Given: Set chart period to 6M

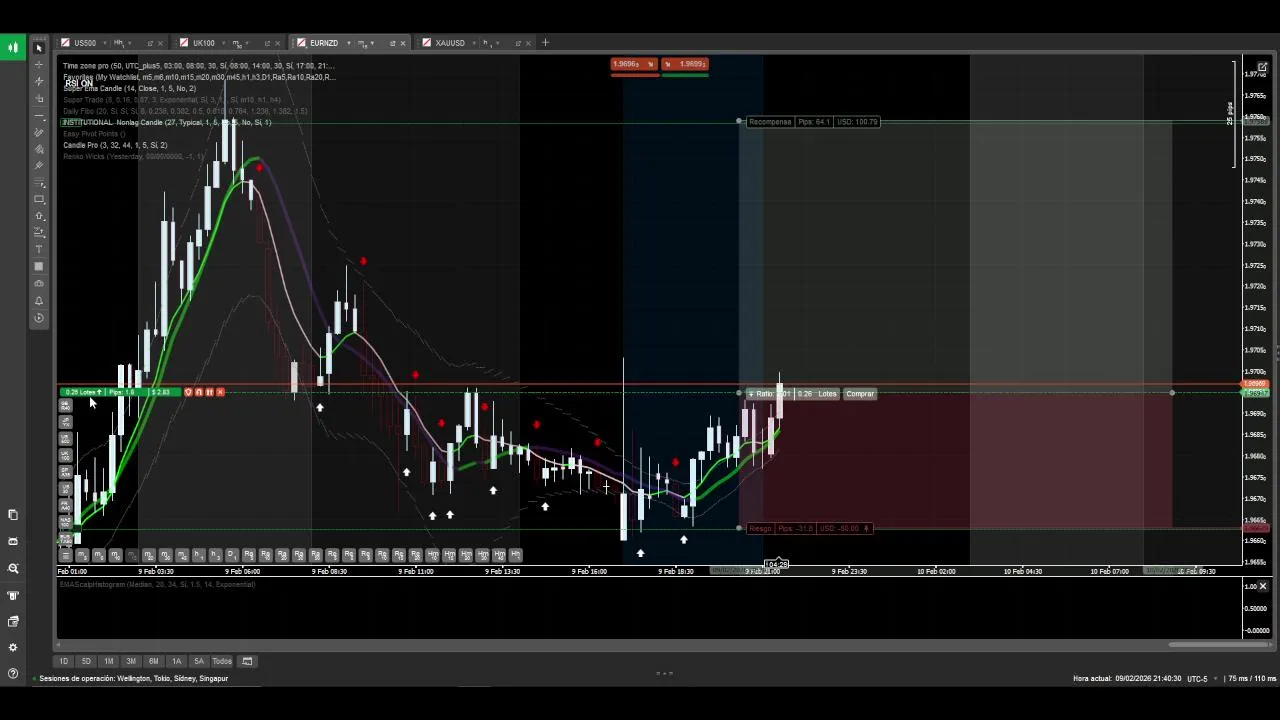Looking at the screenshot, I should 154,661.
